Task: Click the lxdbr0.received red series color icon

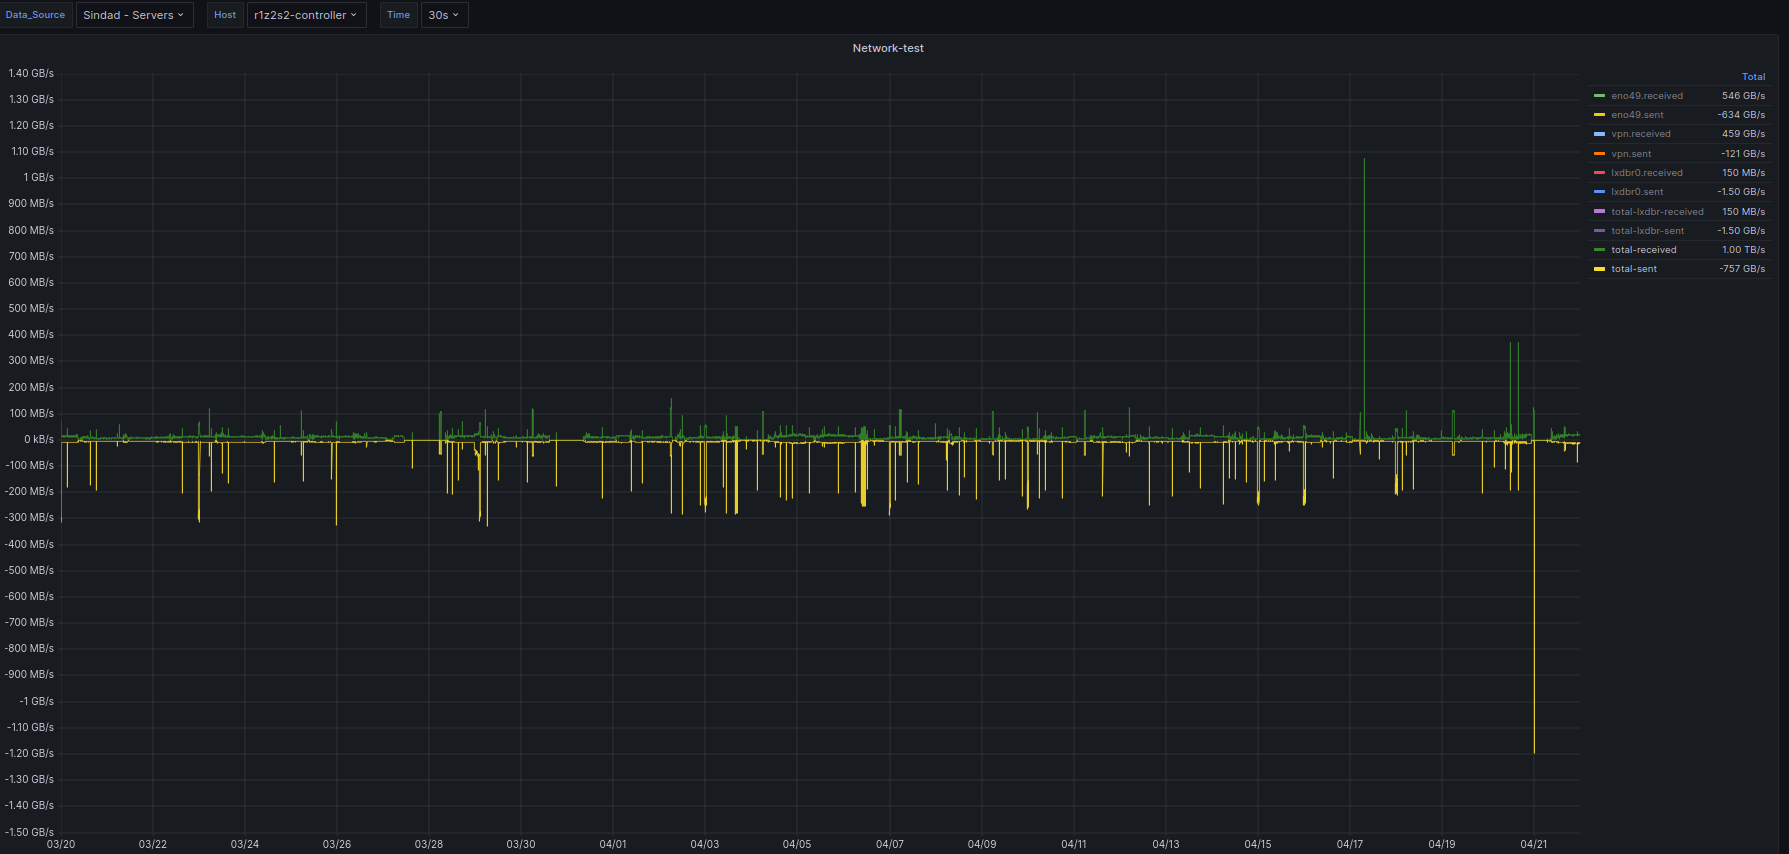Action: (x=1599, y=173)
